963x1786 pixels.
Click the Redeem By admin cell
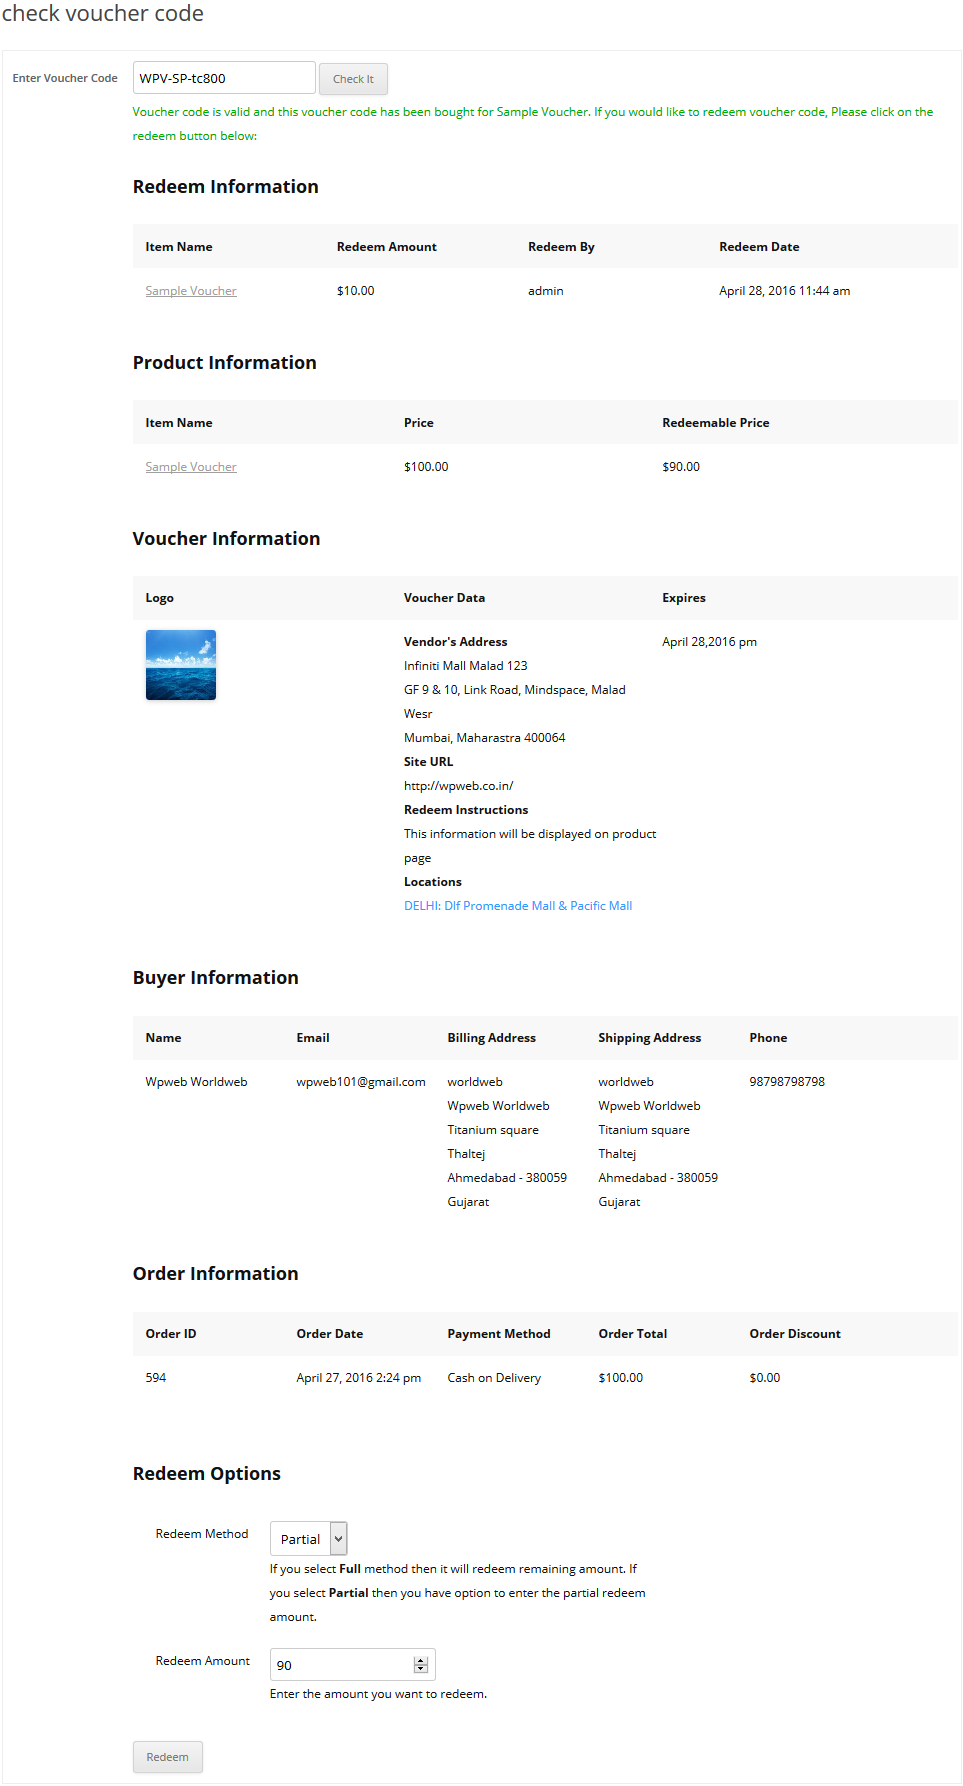point(546,291)
